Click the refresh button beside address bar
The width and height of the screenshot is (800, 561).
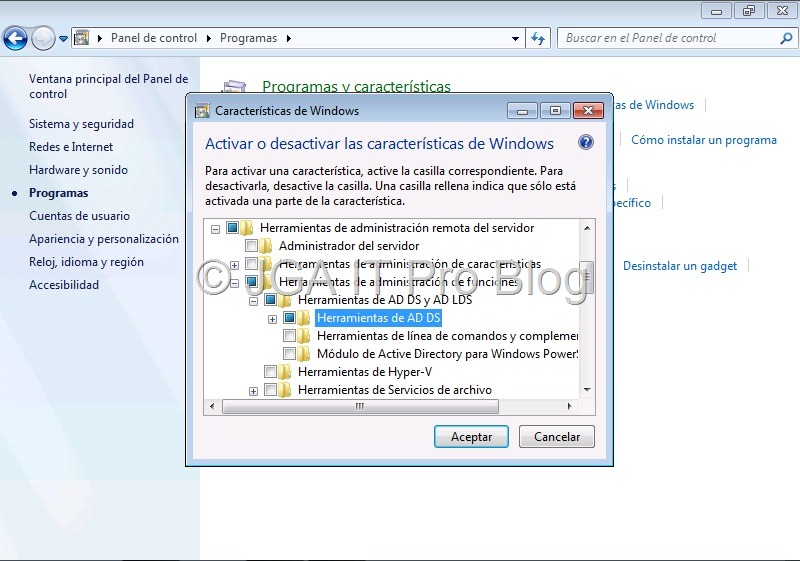click(538, 39)
